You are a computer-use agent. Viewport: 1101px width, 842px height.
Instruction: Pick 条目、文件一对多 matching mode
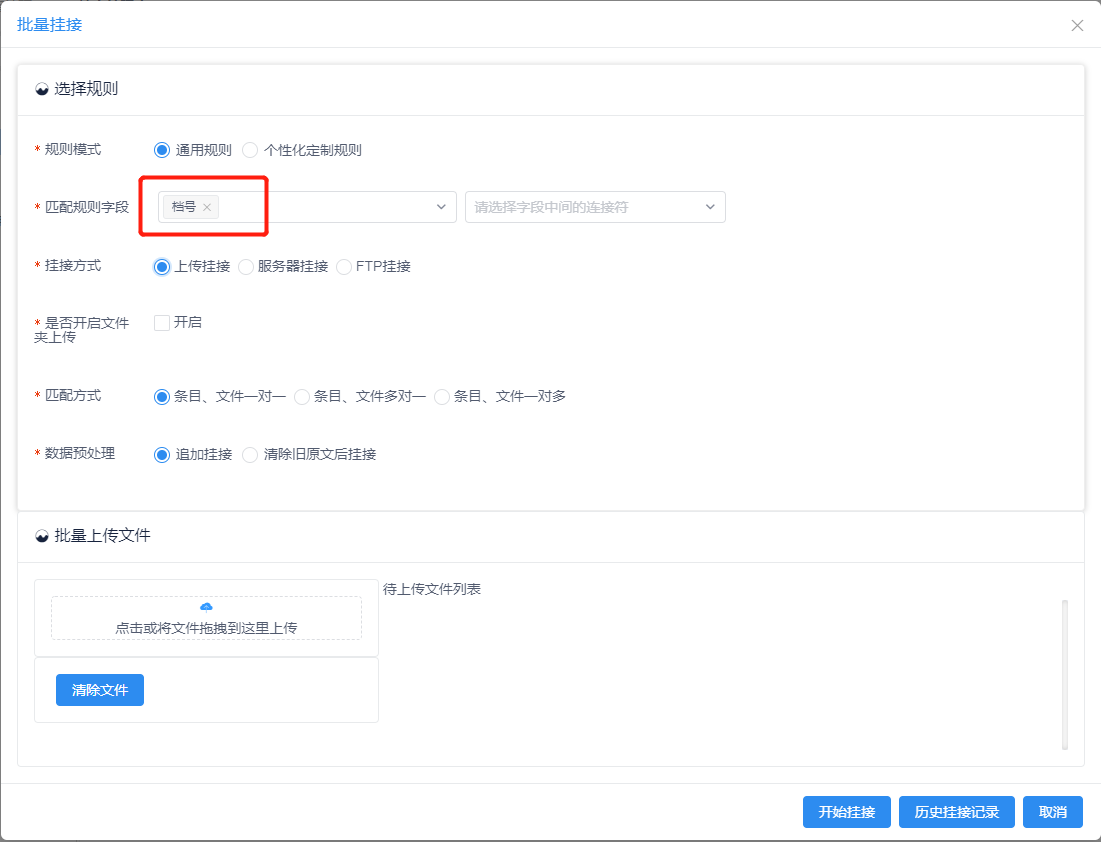442,397
